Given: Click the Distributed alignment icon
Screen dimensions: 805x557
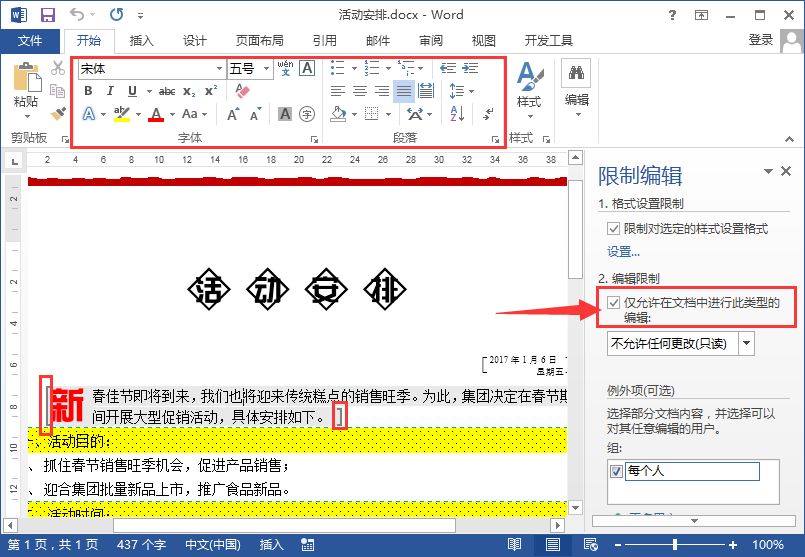Looking at the screenshot, I should click(426, 91).
